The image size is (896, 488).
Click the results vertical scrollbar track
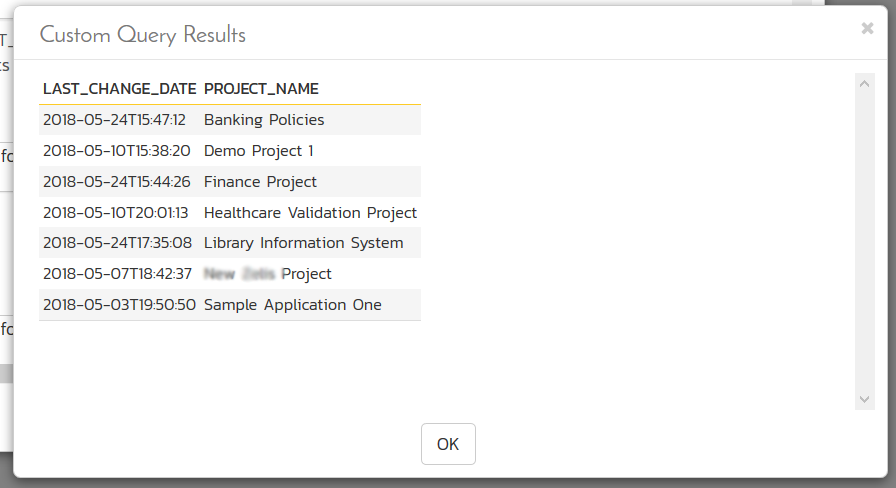tap(865, 240)
